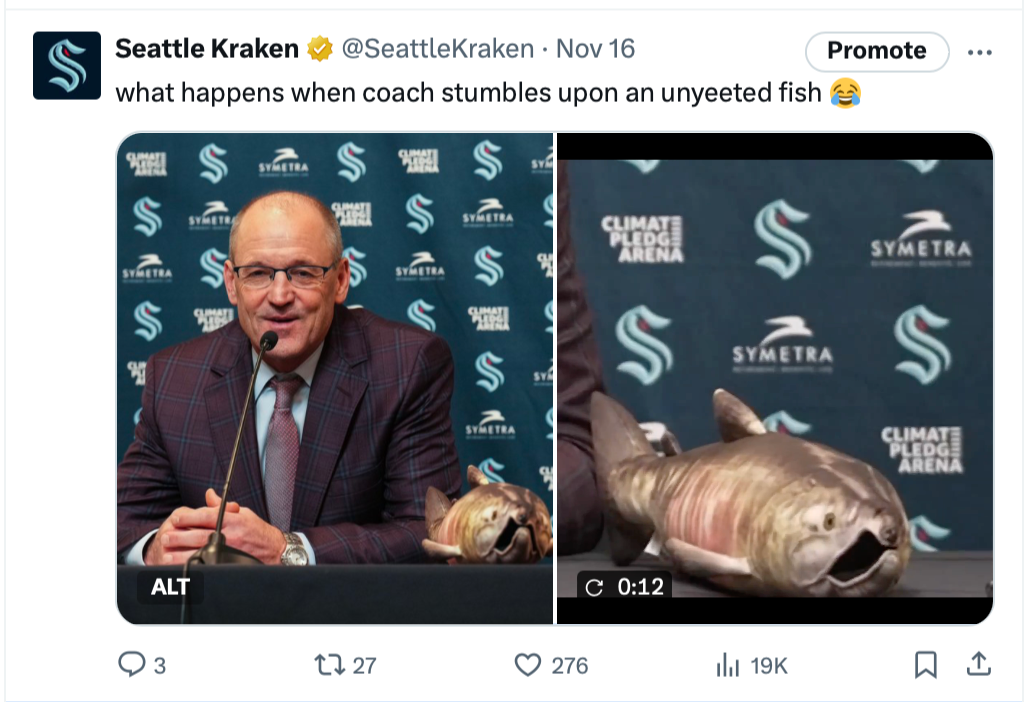Viewport: 1026px width, 702px height.
Task: Open the share upload arrow icon
Action: click(x=978, y=663)
